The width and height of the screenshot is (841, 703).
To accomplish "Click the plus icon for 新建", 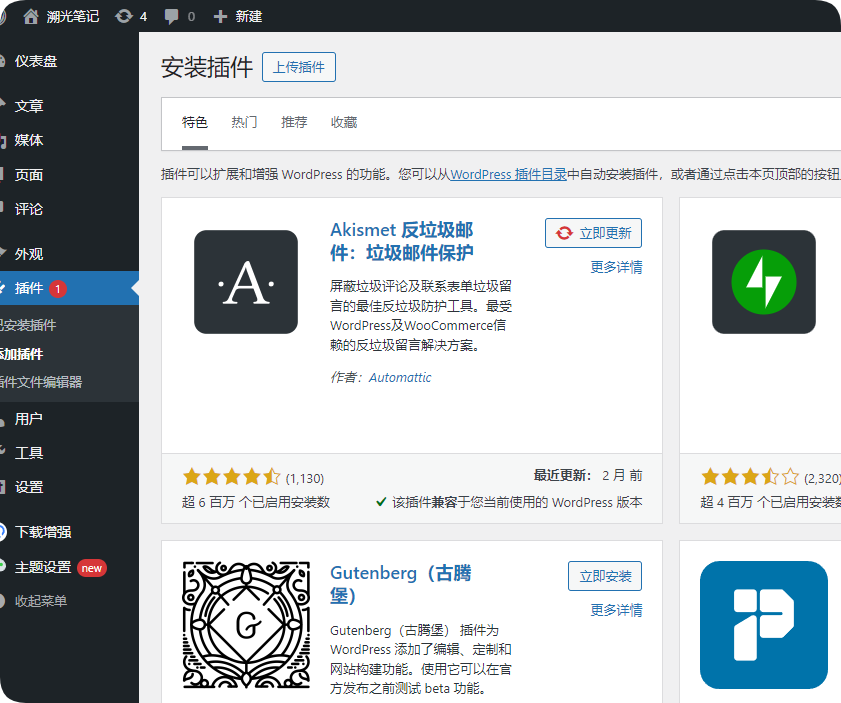I will 220,17.
